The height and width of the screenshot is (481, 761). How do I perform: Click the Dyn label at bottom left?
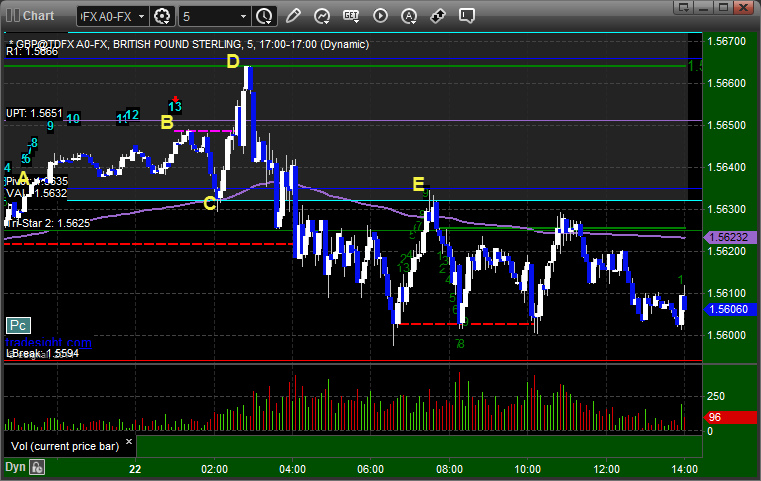pyautogui.click(x=15, y=467)
